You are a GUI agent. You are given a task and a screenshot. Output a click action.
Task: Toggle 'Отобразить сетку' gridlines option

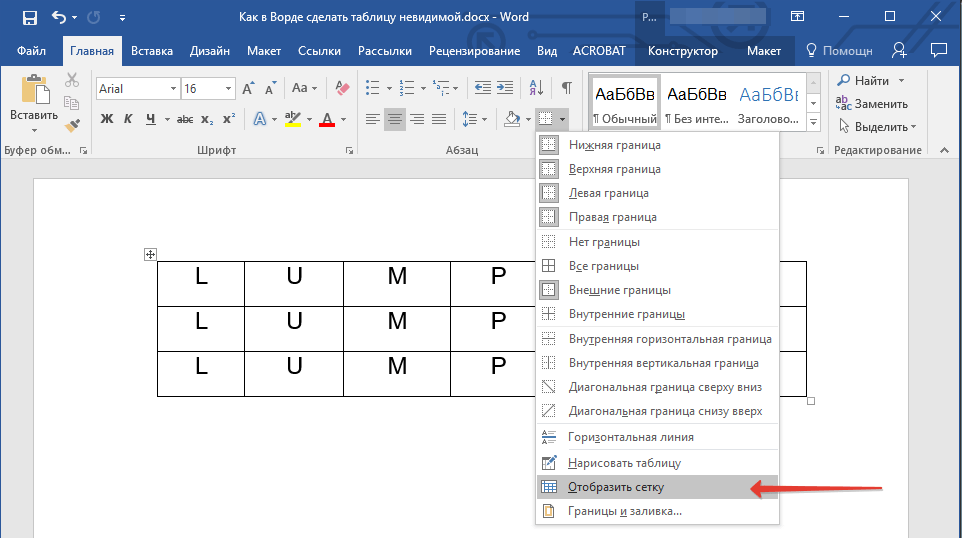tap(616, 488)
